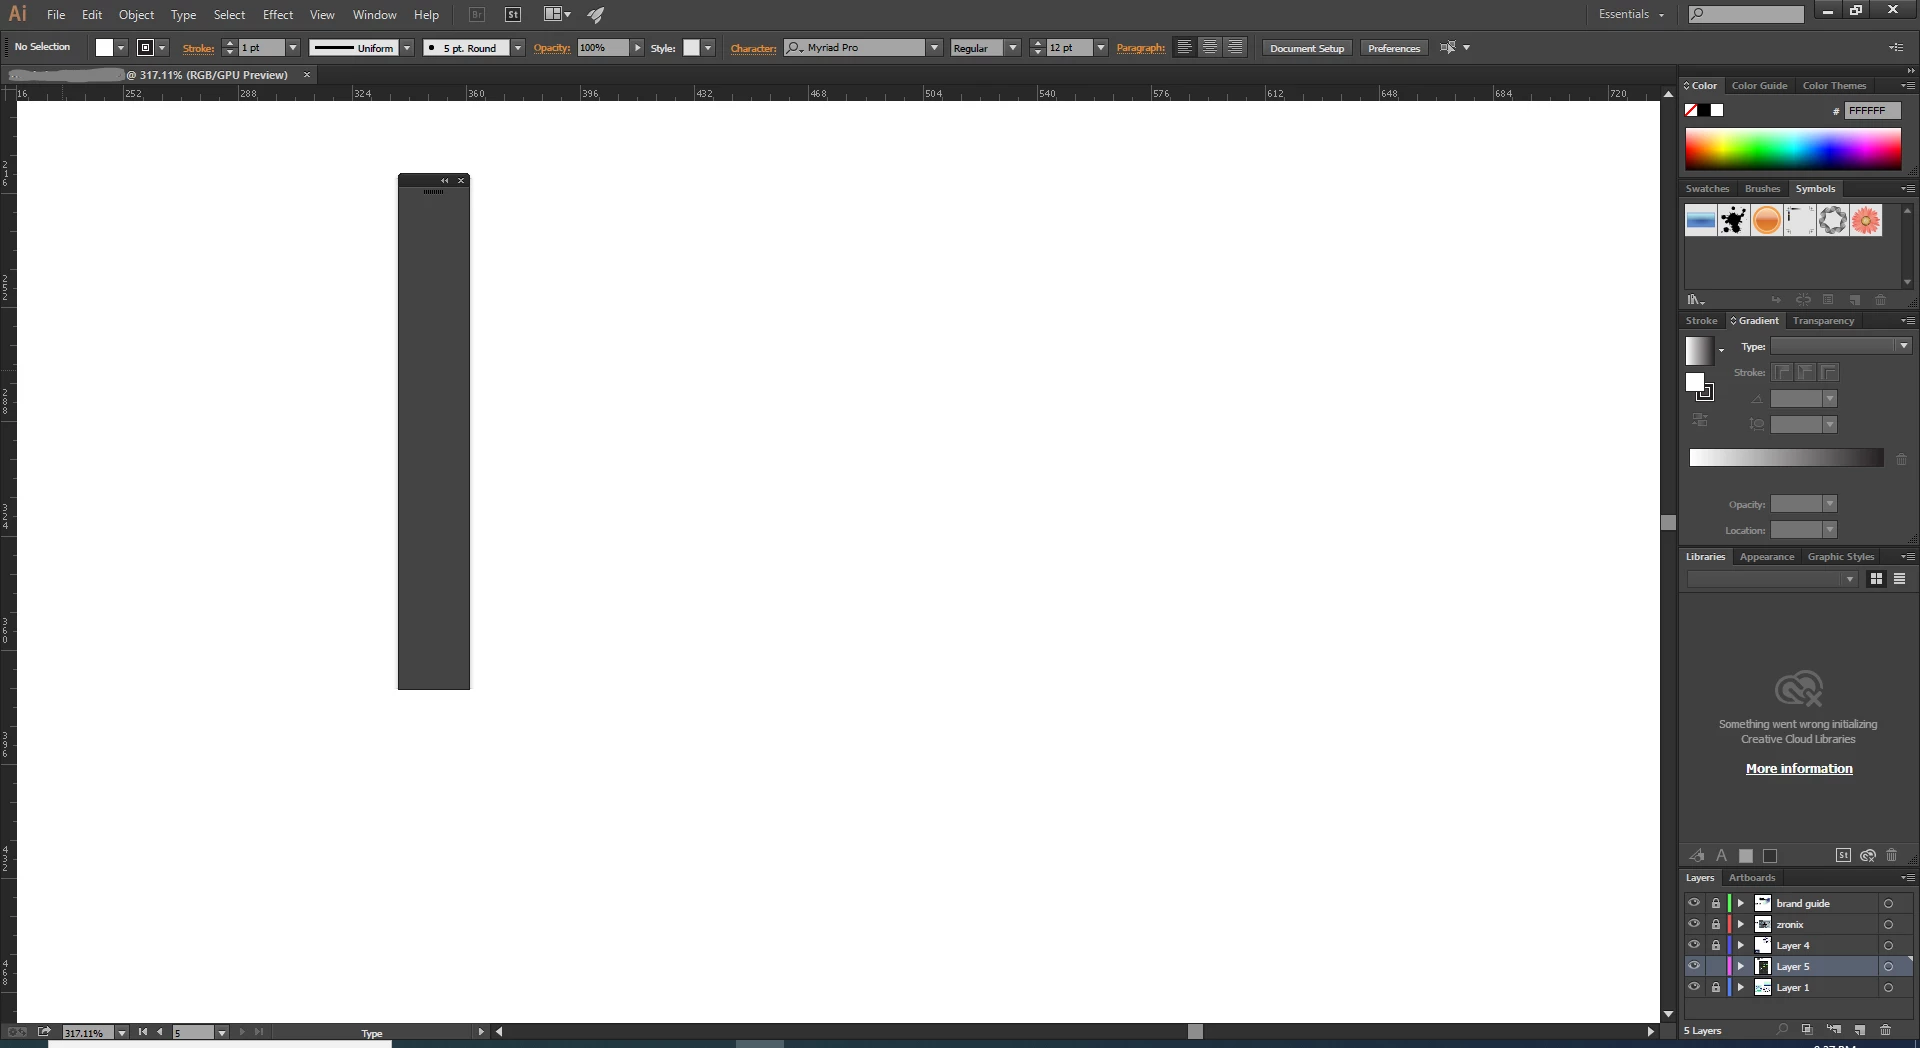Switch to the Artboards tab
1920x1048 pixels.
point(1752,878)
